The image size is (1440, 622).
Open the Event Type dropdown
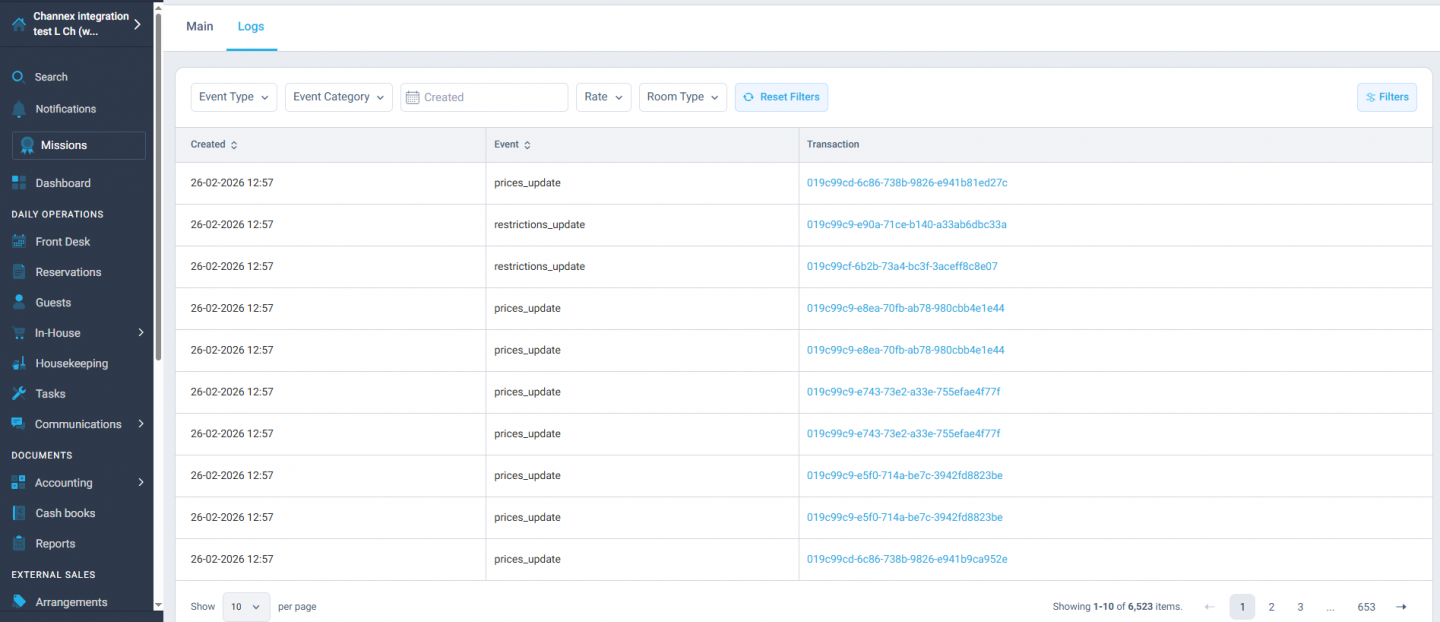pos(233,97)
